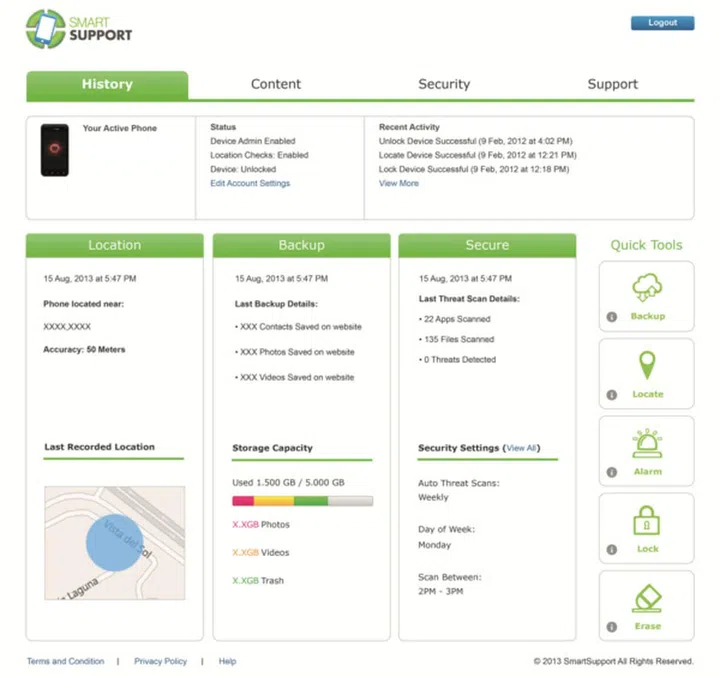720x676 pixels.
Task: Open the Support tab
Action: (613, 84)
